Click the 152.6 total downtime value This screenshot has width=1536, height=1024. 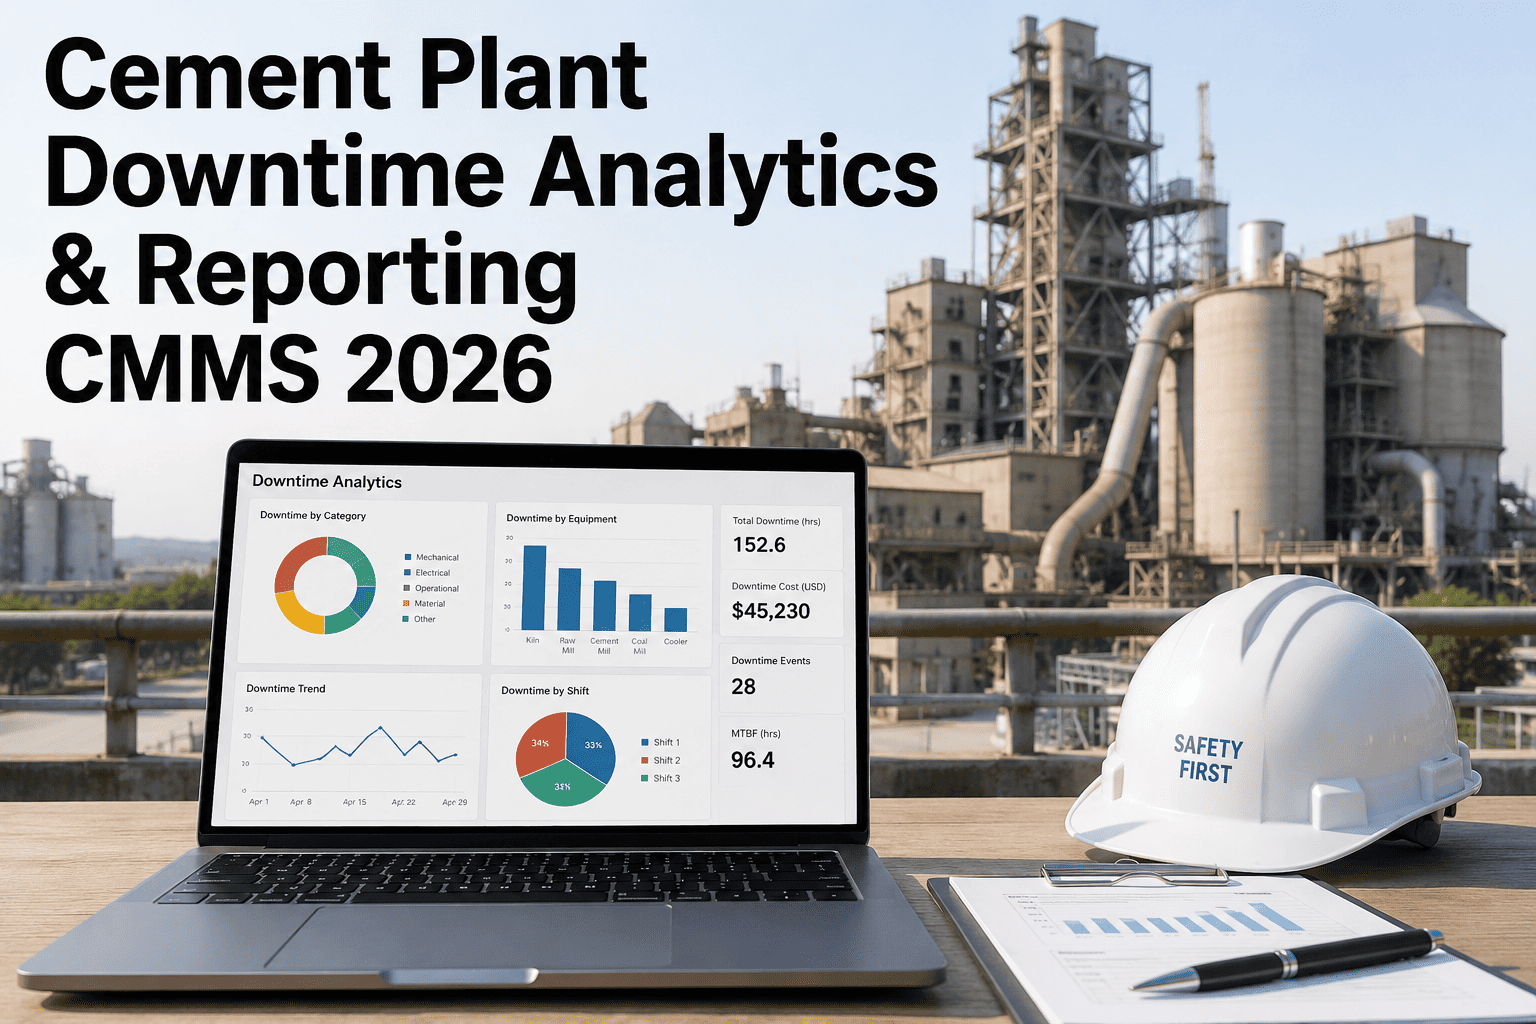click(759, 545)
